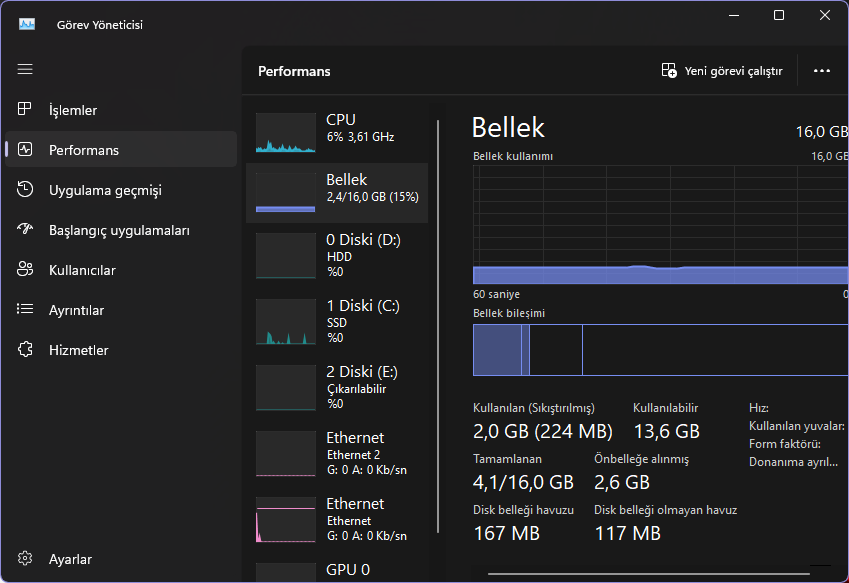
Task: Click the Ayrıntılar list icon
Action: click(26, 310)
